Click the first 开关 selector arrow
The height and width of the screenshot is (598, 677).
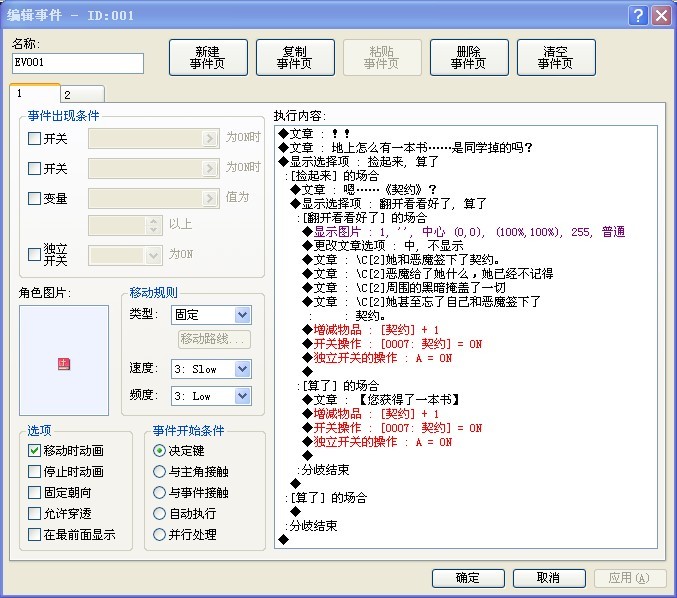pos(210,139)
